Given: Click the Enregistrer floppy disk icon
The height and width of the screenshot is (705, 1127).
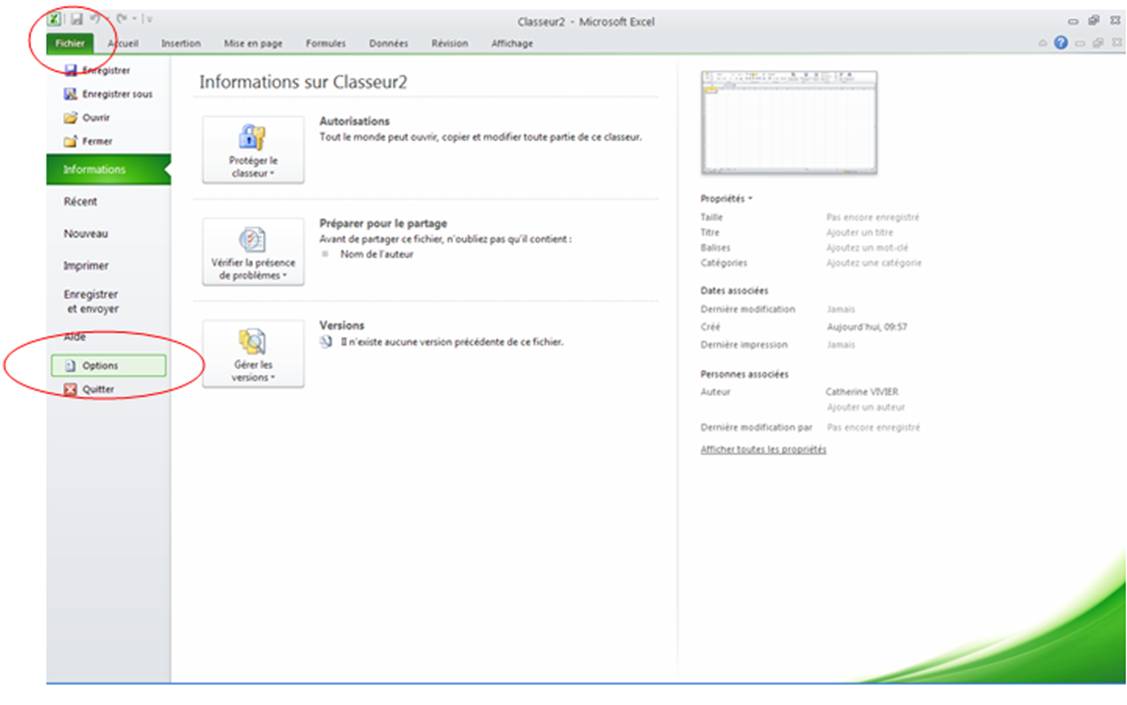Looking at the screenshot, I should pos(70,70).
